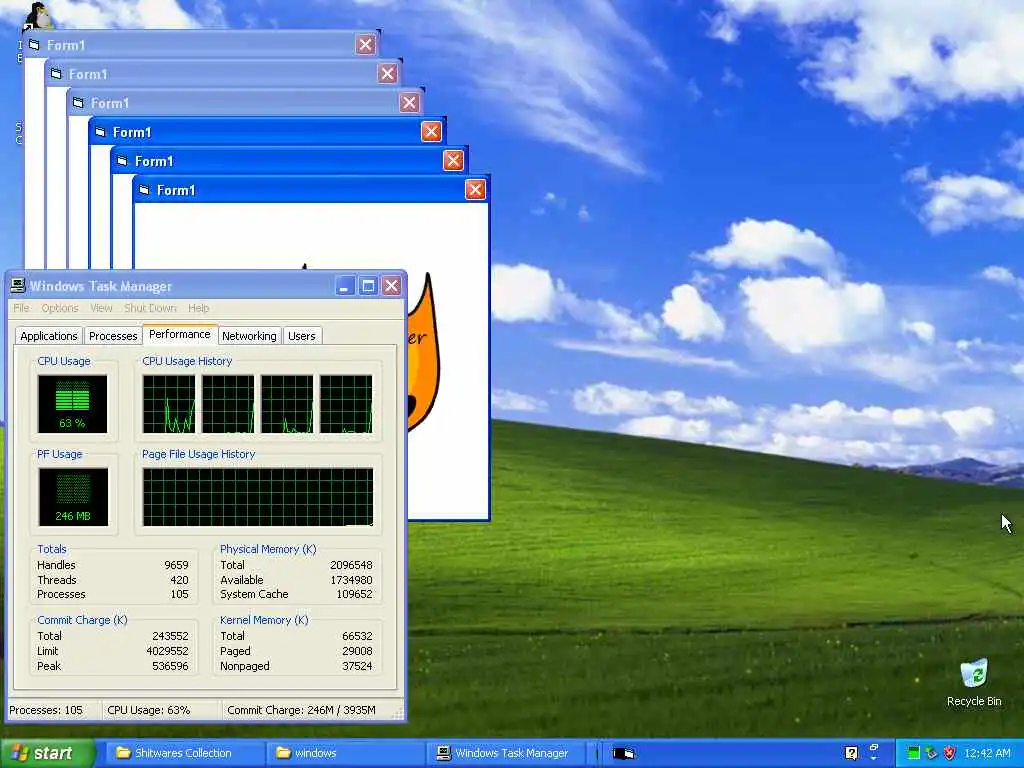1024x768 pixels.
Task: Close the third Form1 window from front
Action: tap(431, 131)
